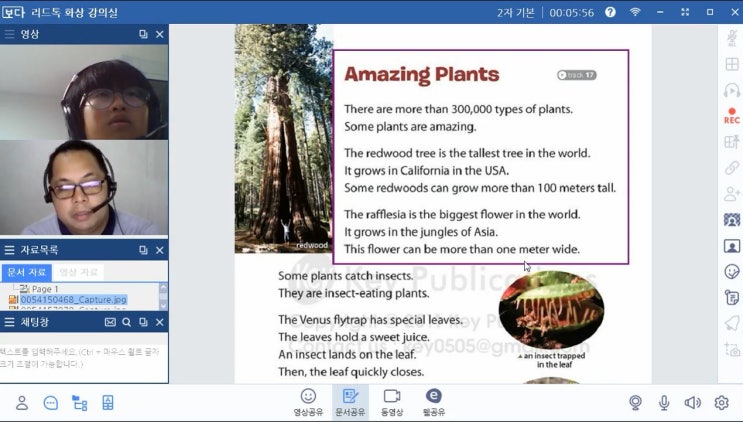The height and width of the screenshot is (422, 743).
Task: Toggle the microphone on or off
Action: point(663,403)
